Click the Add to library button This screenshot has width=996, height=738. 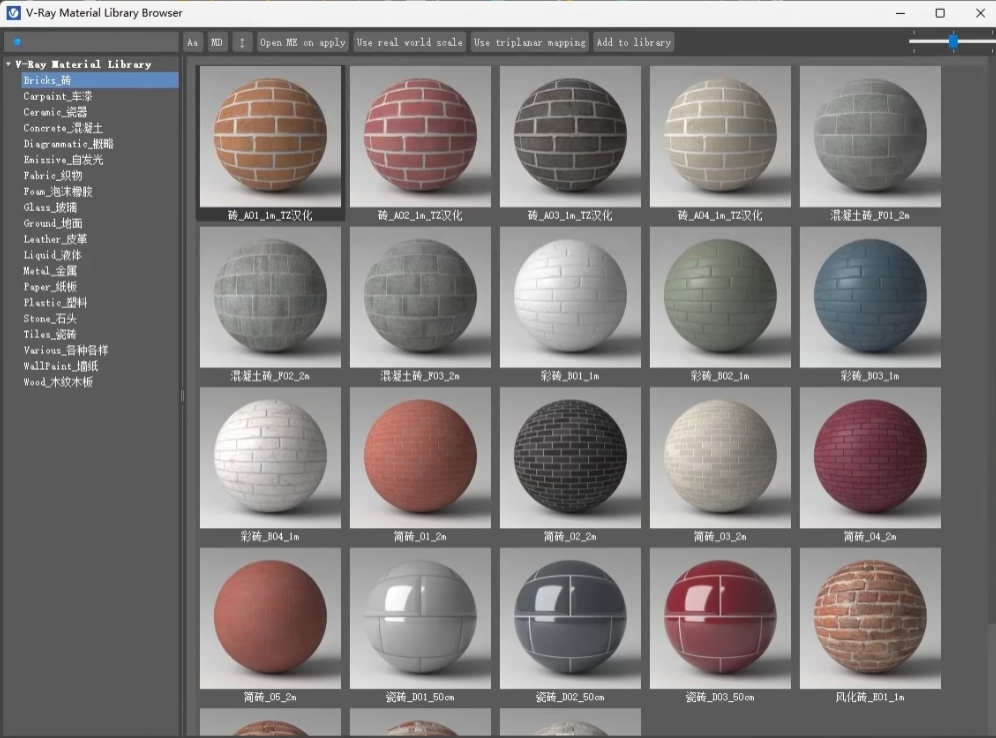pyautogui.click(x=633, y=42)
